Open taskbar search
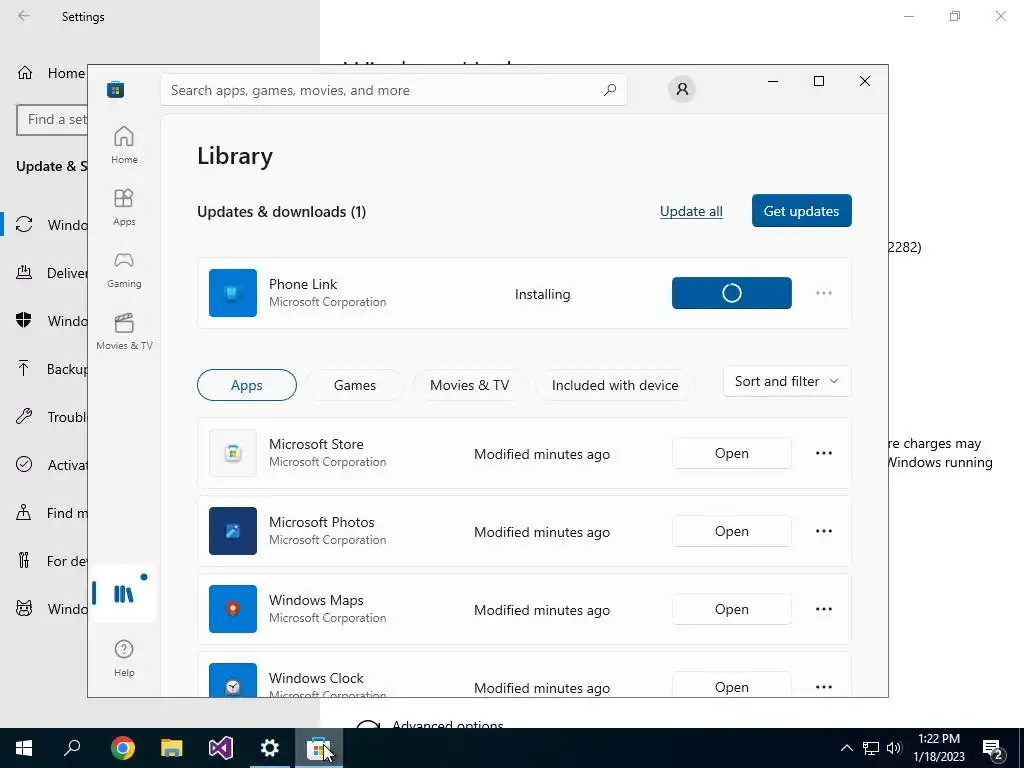This screenshot has height=768, width=1024. coord(72,748)
